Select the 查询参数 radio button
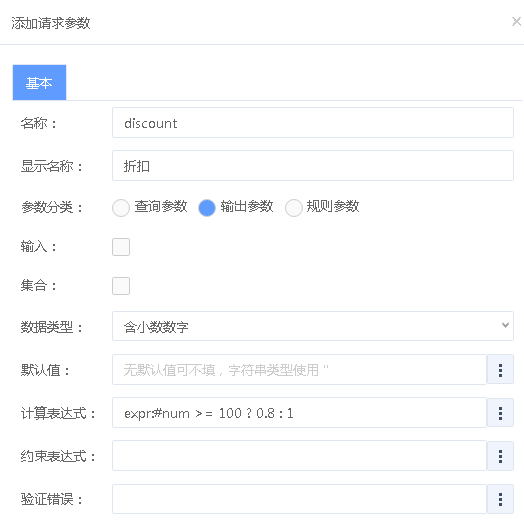524x522 pixels. [x=121, y=208]
